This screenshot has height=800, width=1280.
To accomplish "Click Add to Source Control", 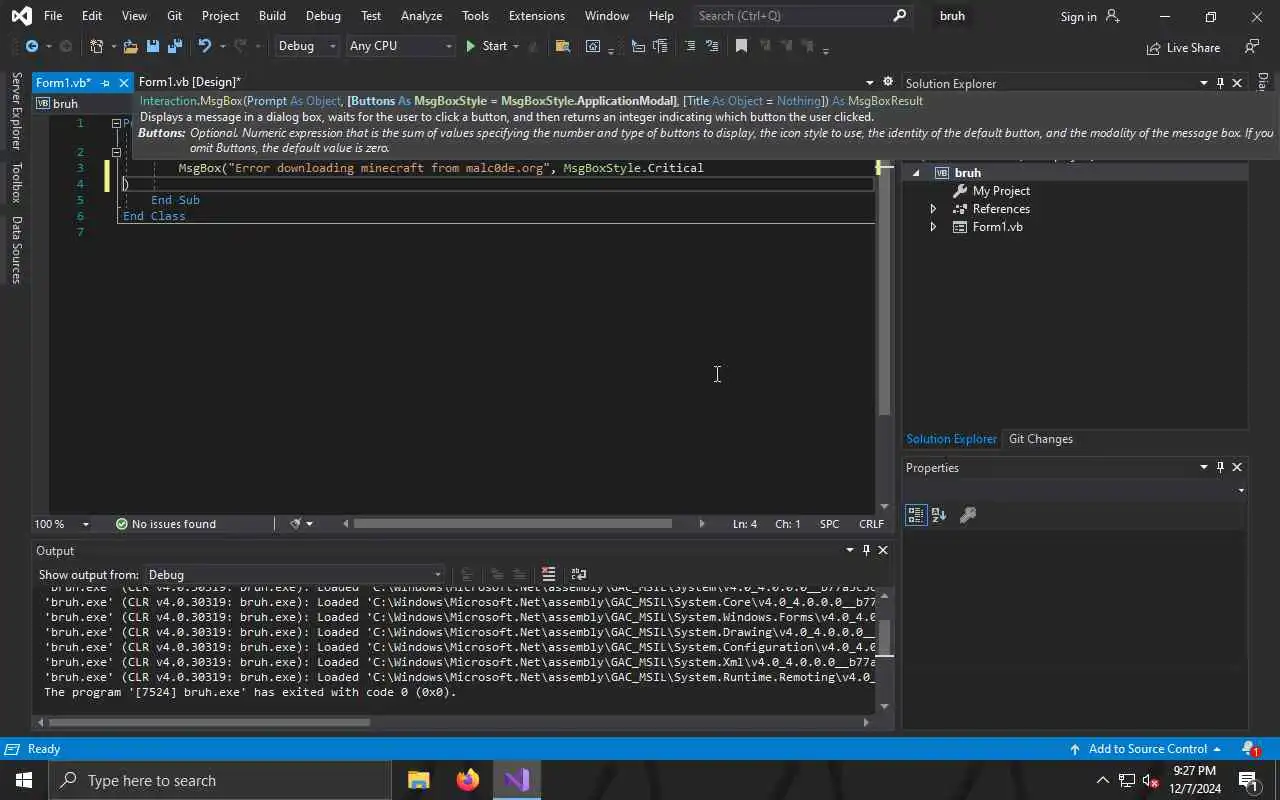I will click(1146, 749).
